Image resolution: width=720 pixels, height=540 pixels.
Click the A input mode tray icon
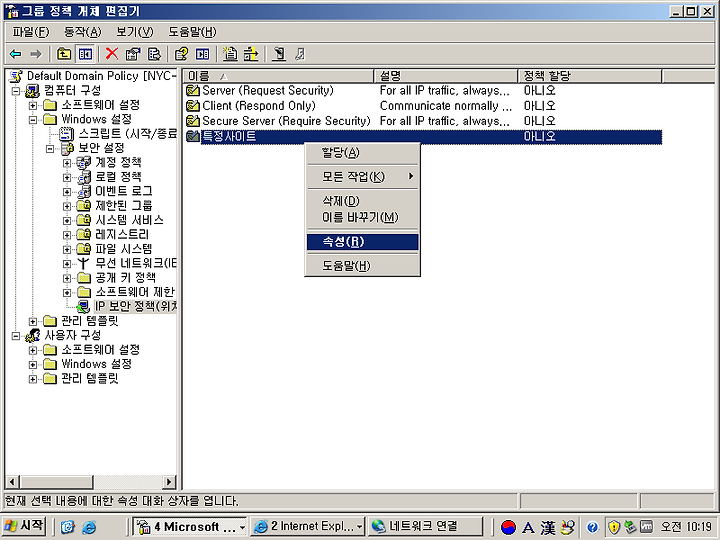click(529, 528)
